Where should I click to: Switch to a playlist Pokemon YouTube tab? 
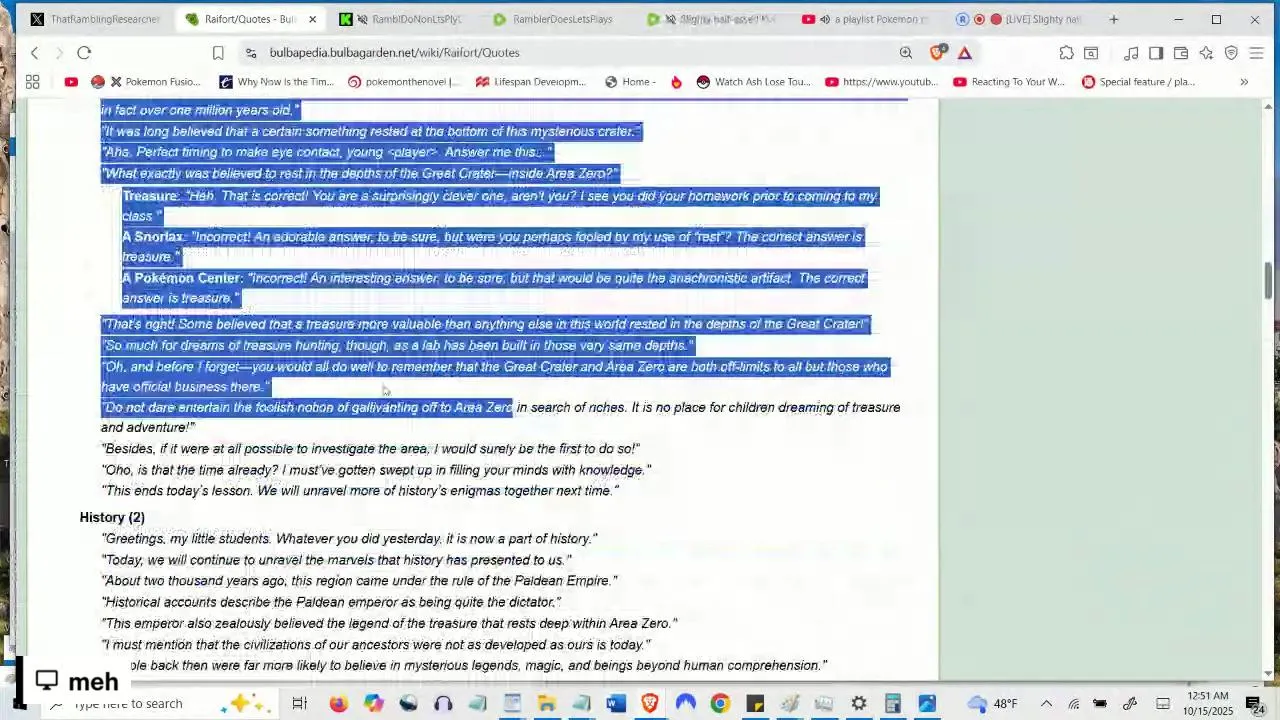866,19
